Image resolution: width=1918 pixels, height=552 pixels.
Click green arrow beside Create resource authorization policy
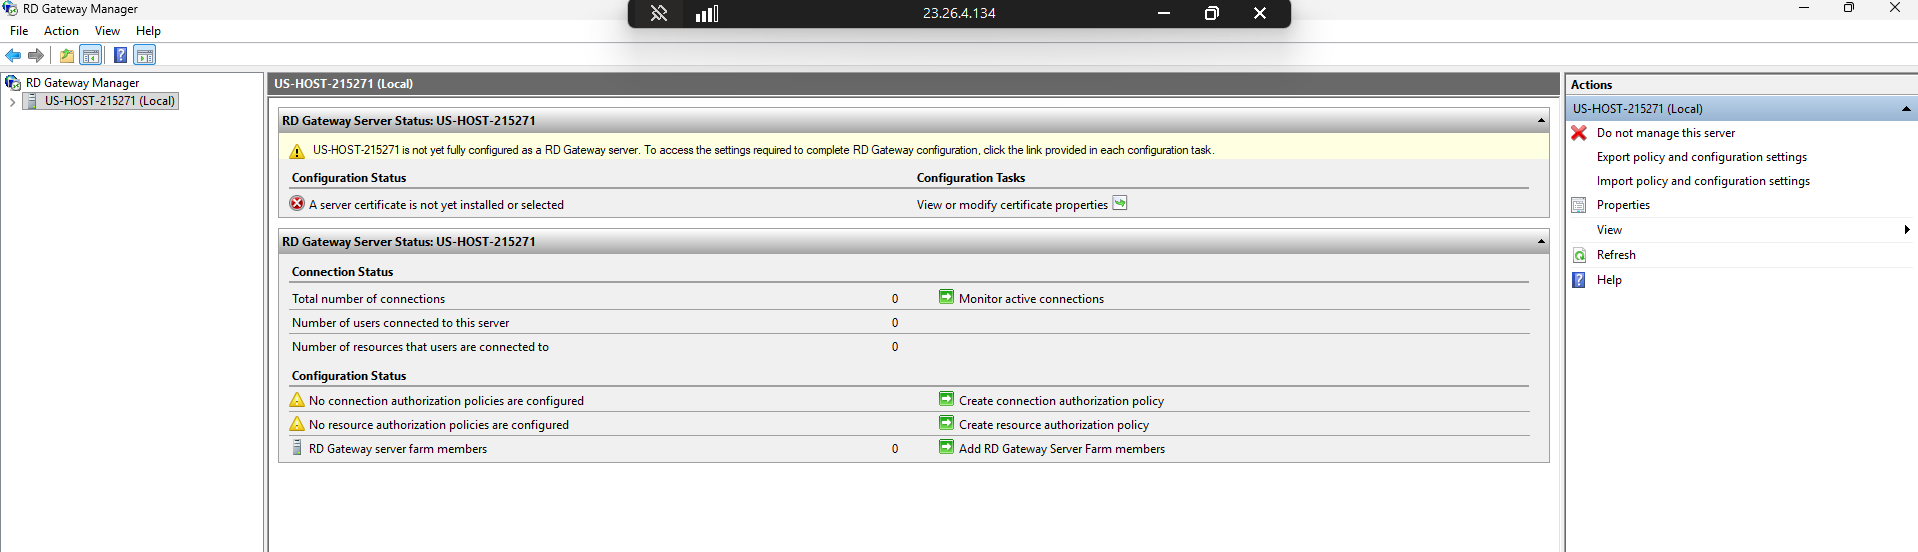tap(946, 423)
